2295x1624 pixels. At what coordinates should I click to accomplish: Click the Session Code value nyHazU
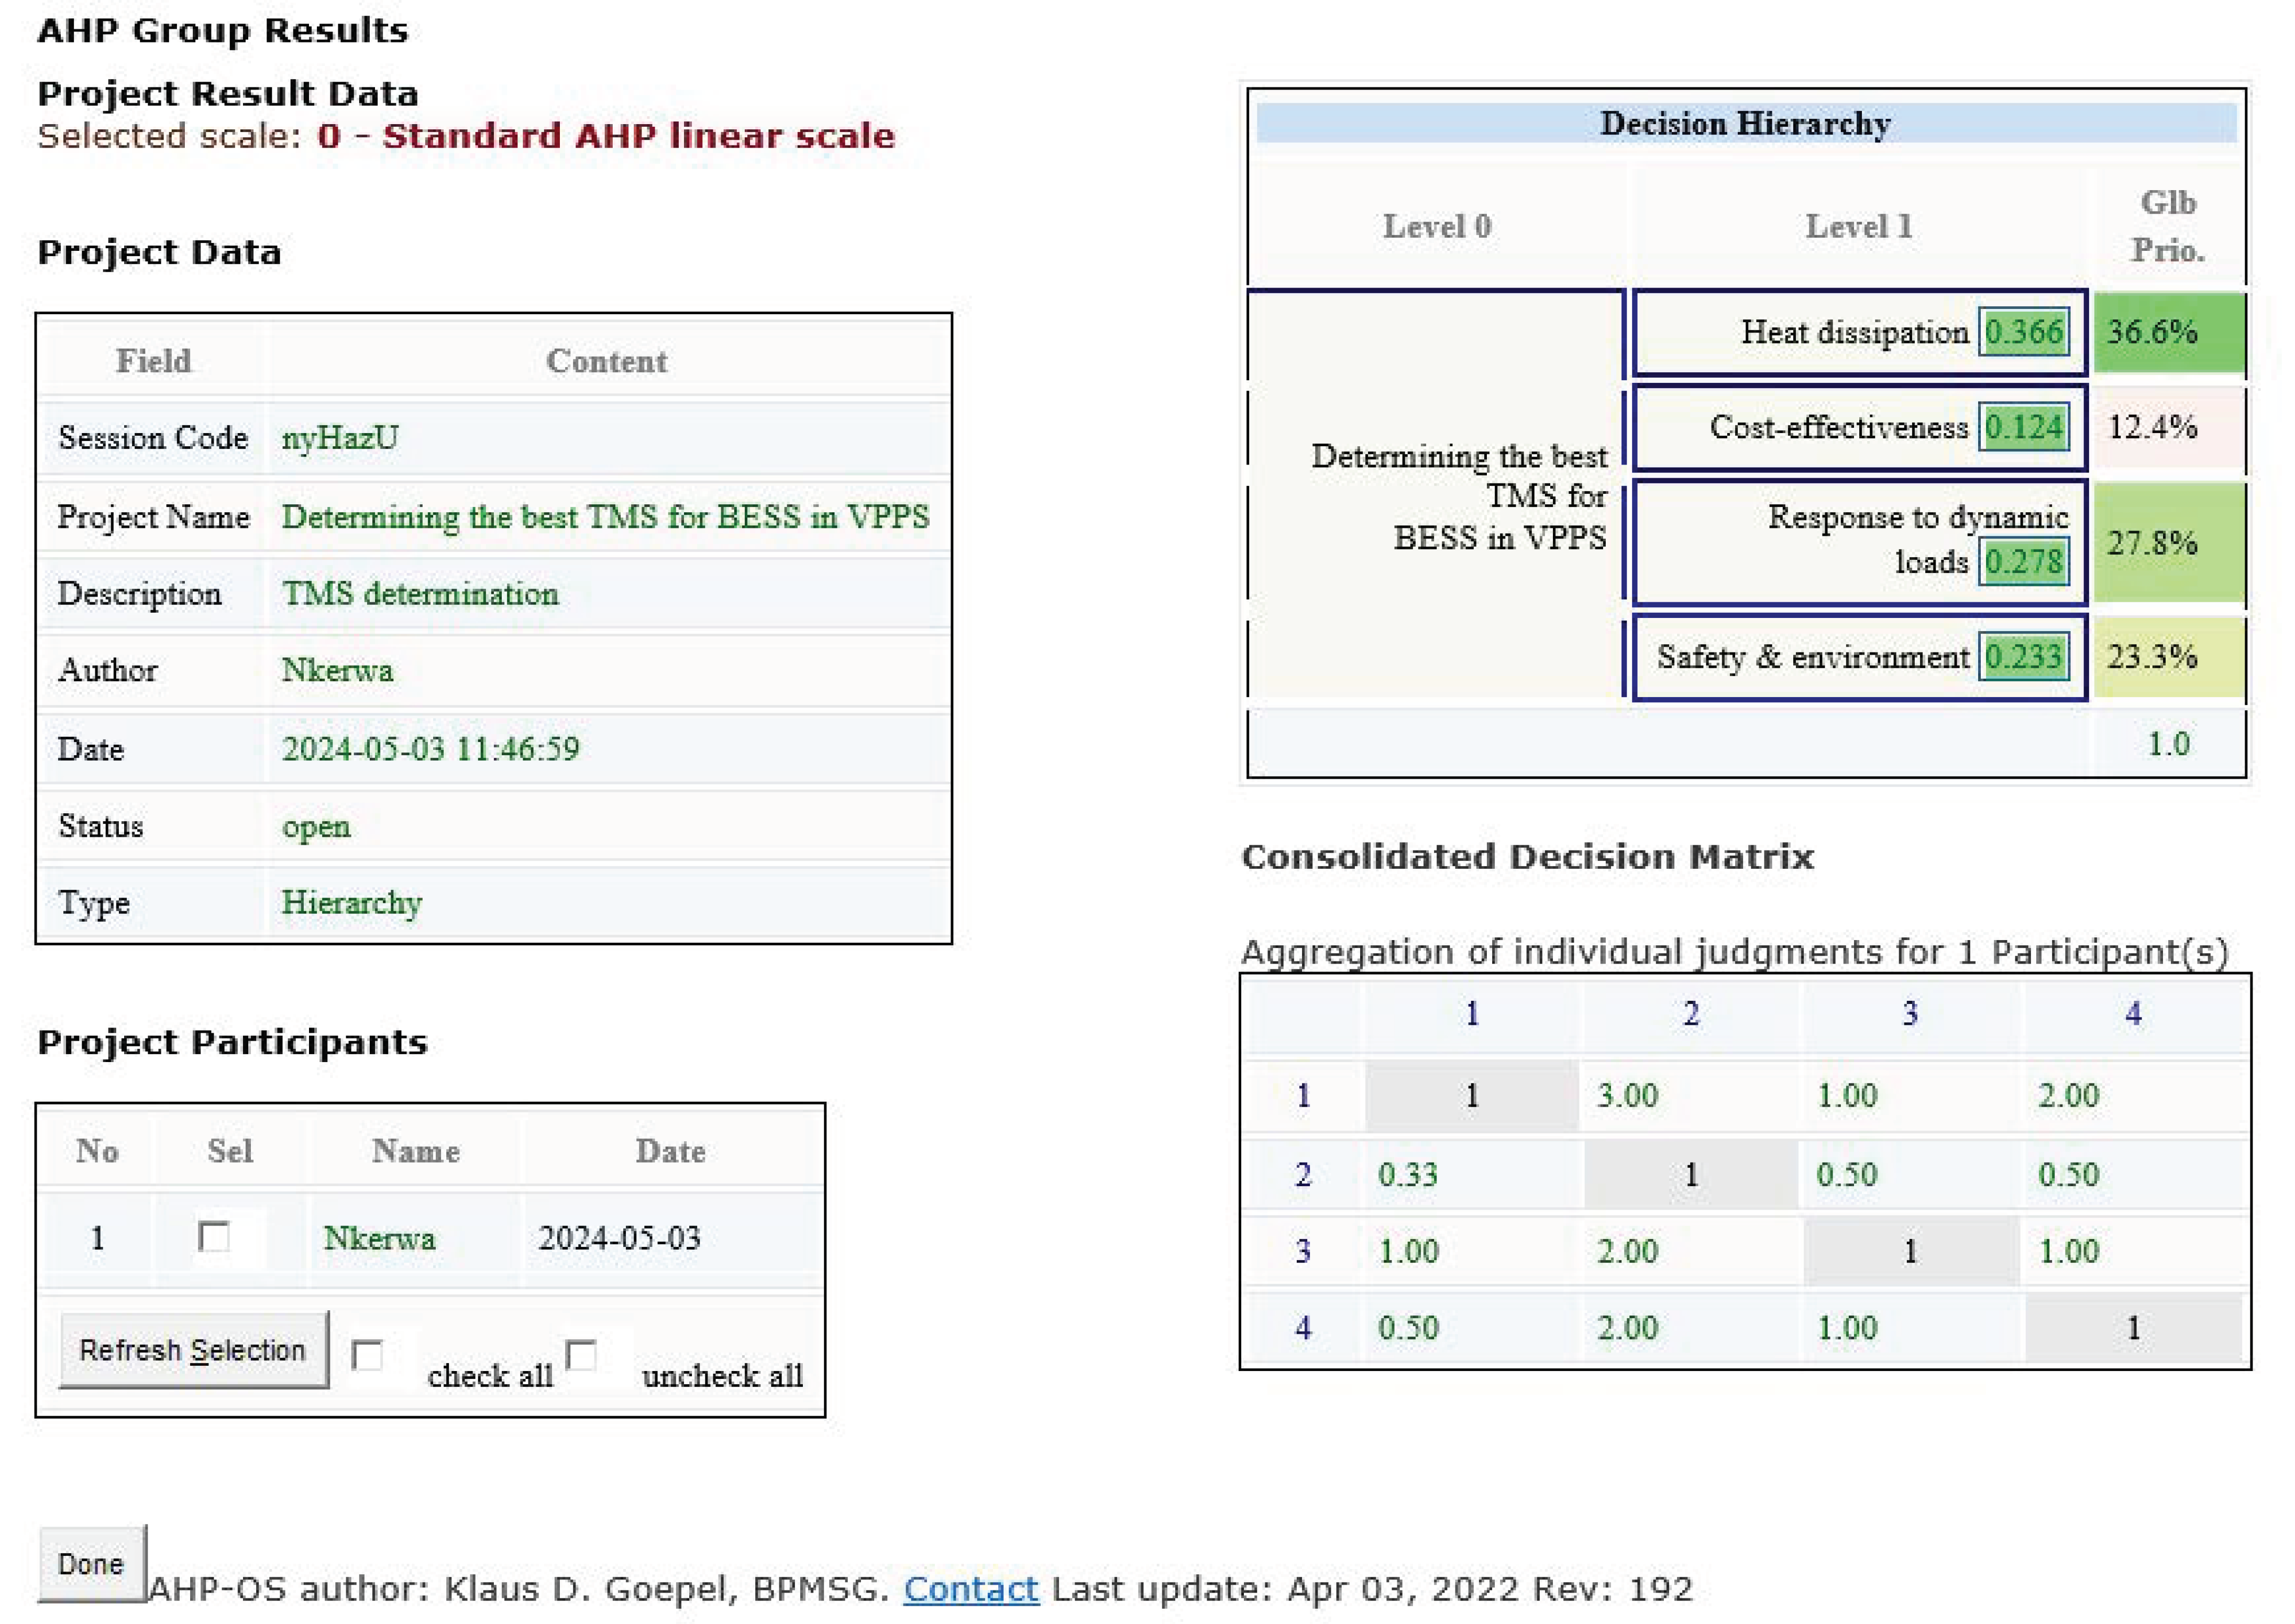point(340,438)
